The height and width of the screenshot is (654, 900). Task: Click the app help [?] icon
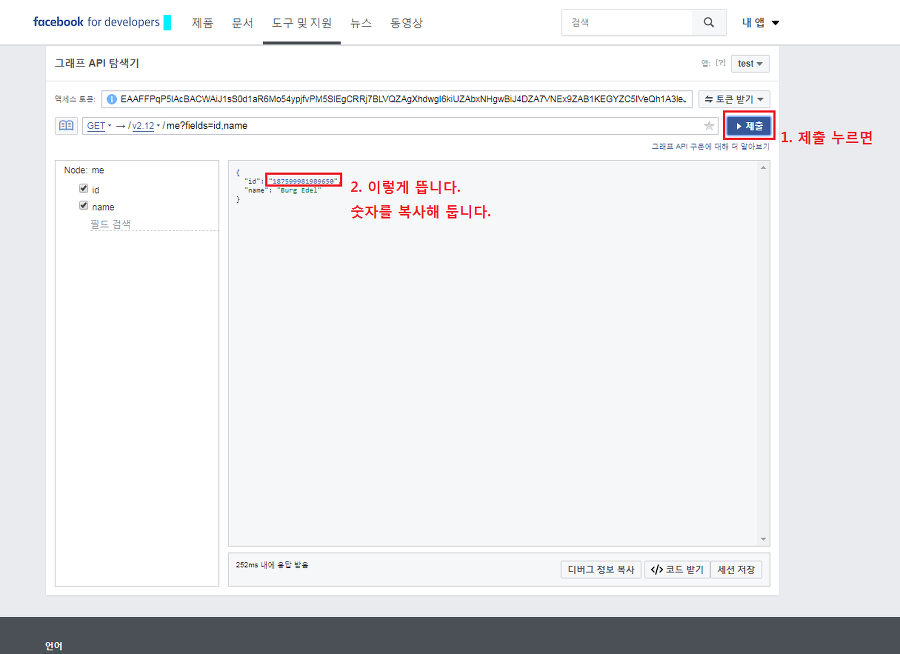point(720,63)
